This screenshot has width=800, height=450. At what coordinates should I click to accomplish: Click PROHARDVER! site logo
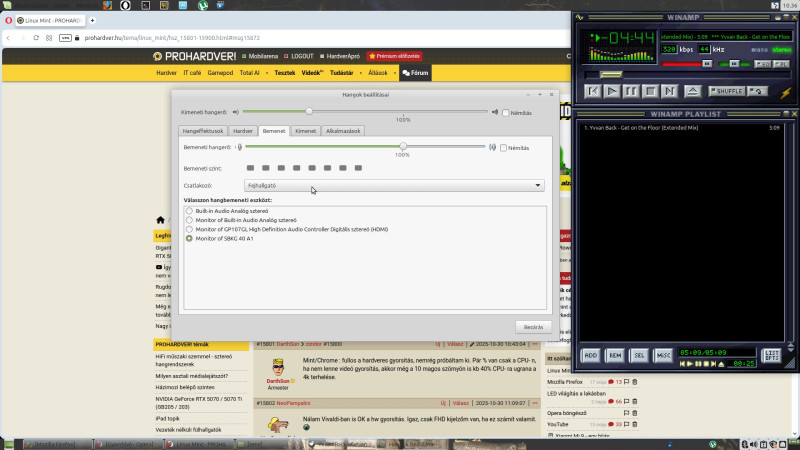[194, 56]
